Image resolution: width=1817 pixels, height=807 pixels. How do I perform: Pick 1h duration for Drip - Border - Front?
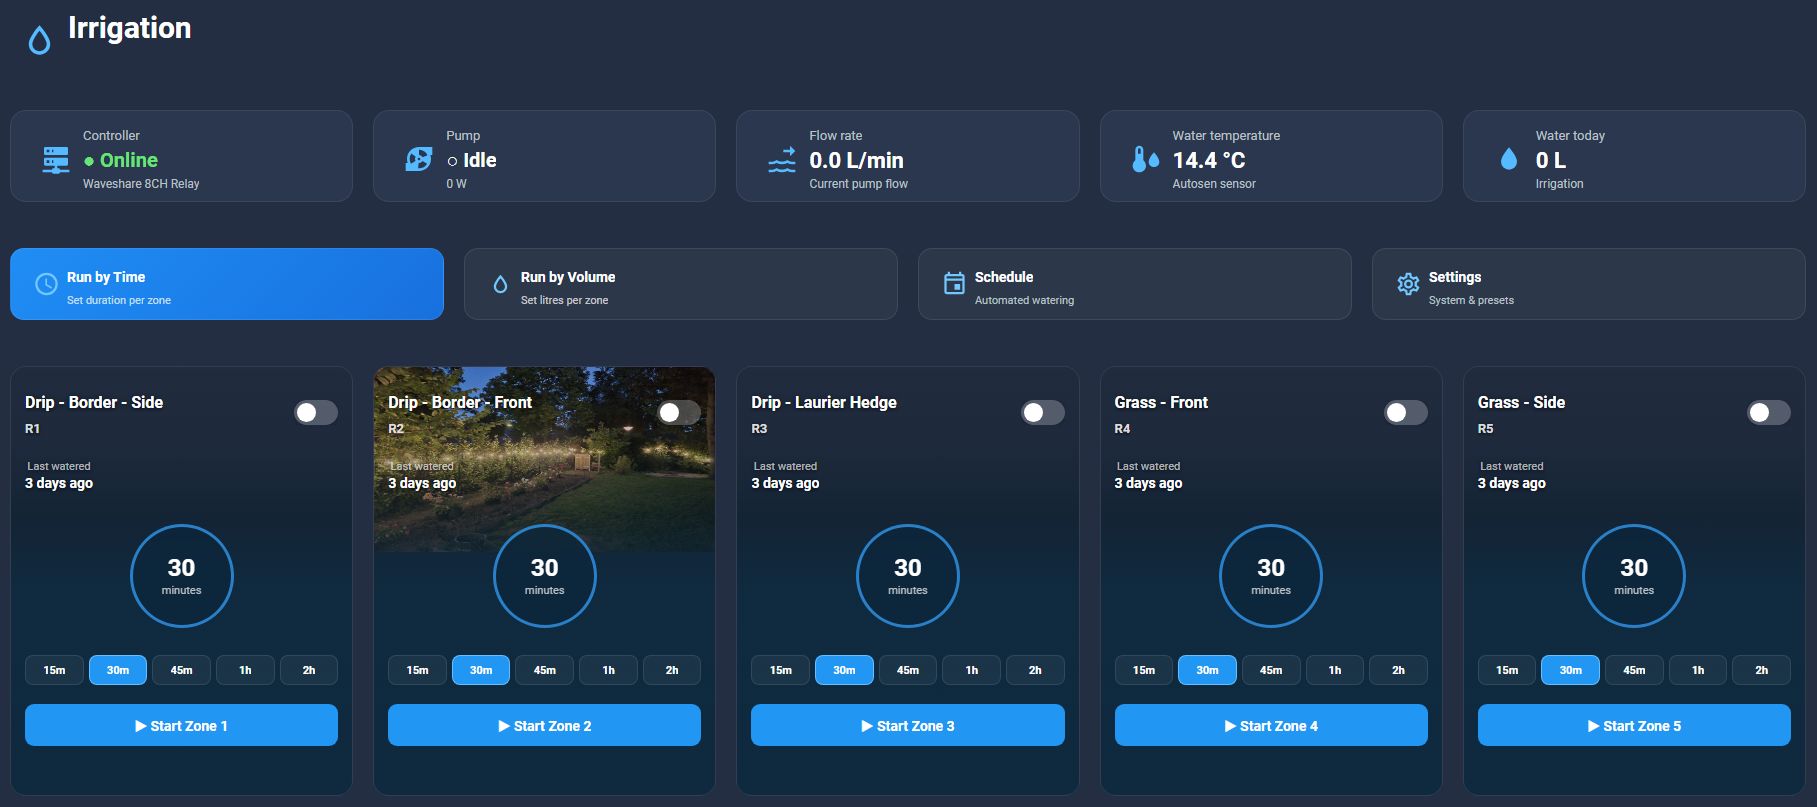[608, 670]
